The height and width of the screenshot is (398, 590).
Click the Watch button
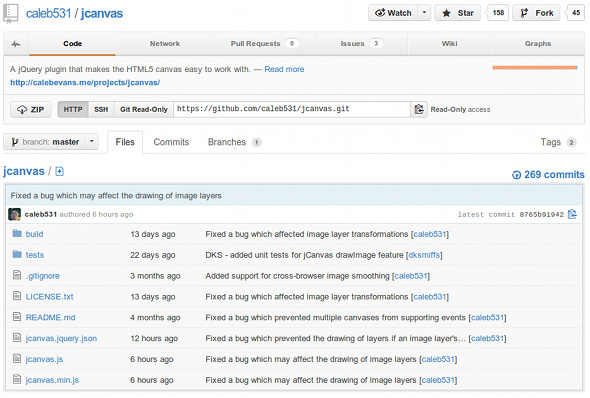click(x=393, y=13)
